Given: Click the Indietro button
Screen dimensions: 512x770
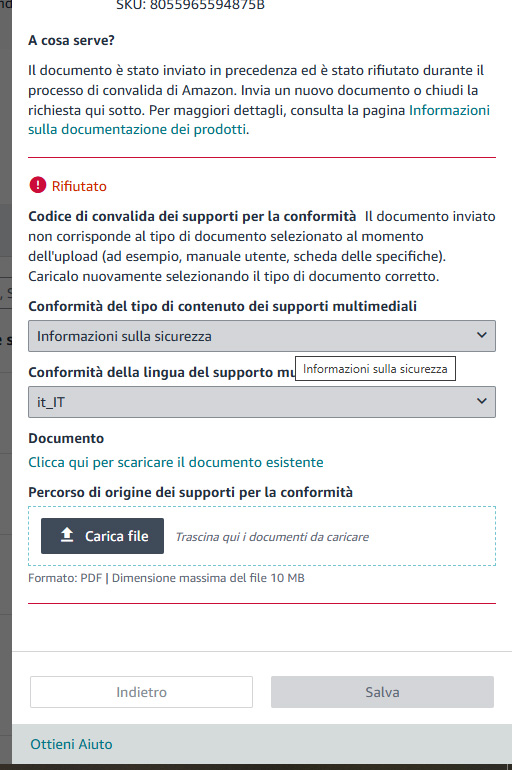Looking at the screenshot, I should click(141, 692).
